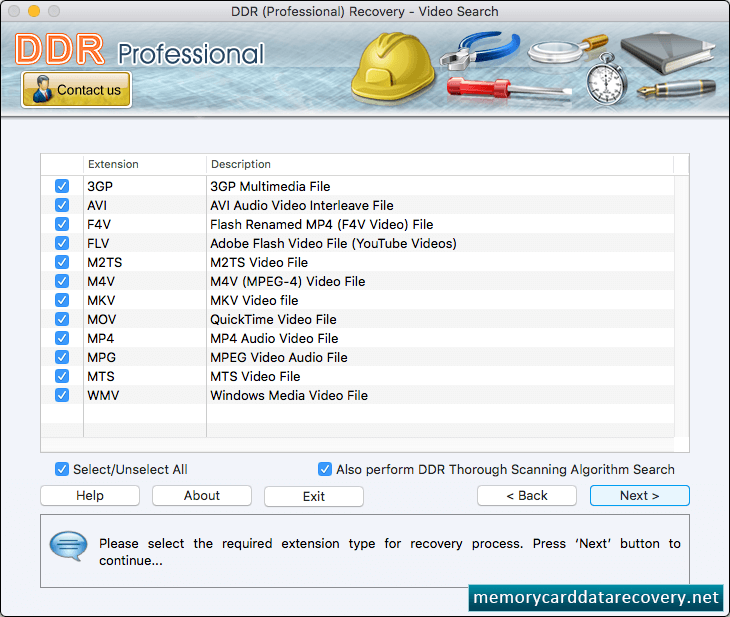Click the stopwatch icon in banner
Image resolution: width=730 pixels, height=617 pixels.
[x=605, y=80]
